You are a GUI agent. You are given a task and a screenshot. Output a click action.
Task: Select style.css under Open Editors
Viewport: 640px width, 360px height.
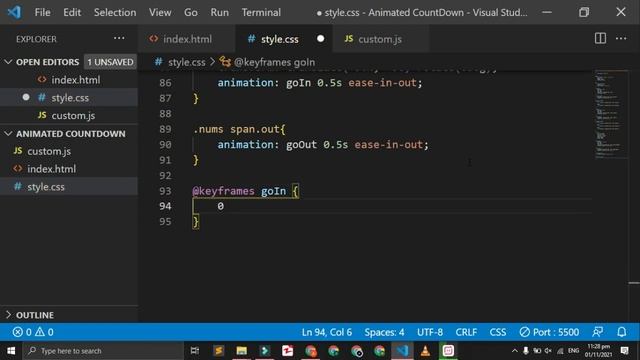pyautogui.click(x=69, y=98)
